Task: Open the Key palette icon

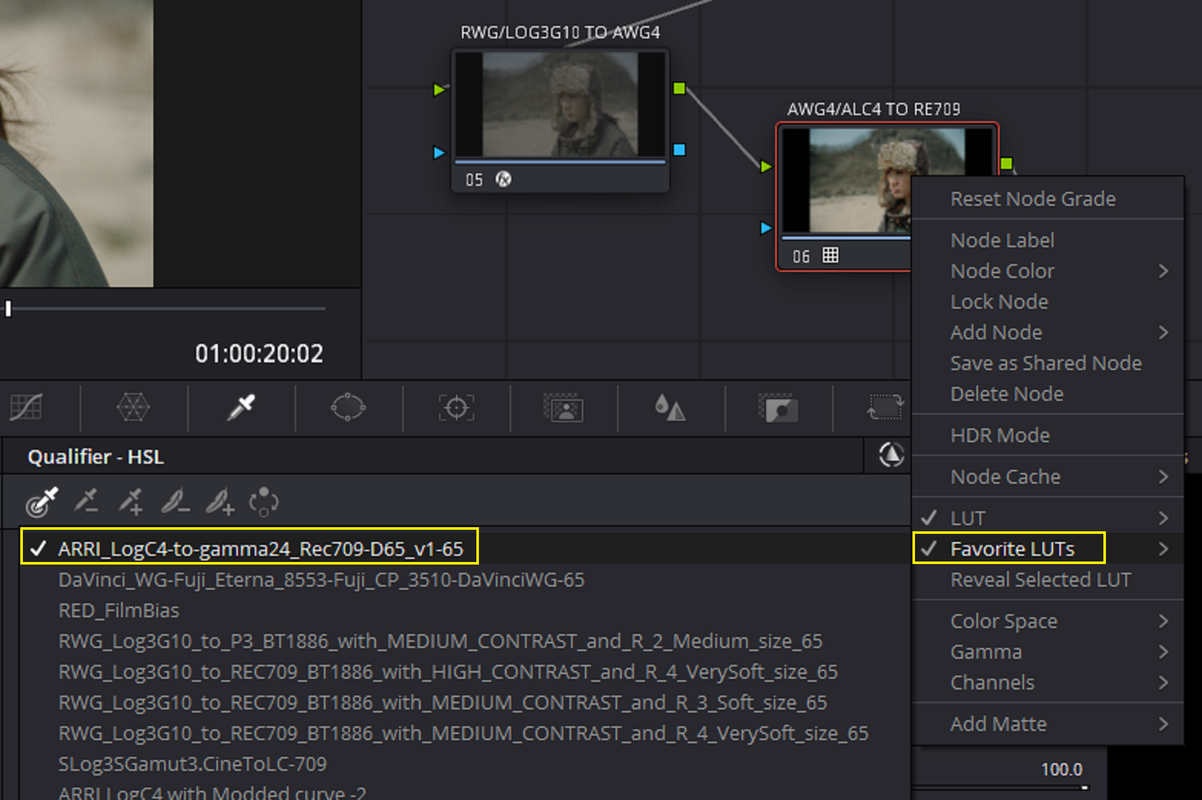Action: coord(777,407)
